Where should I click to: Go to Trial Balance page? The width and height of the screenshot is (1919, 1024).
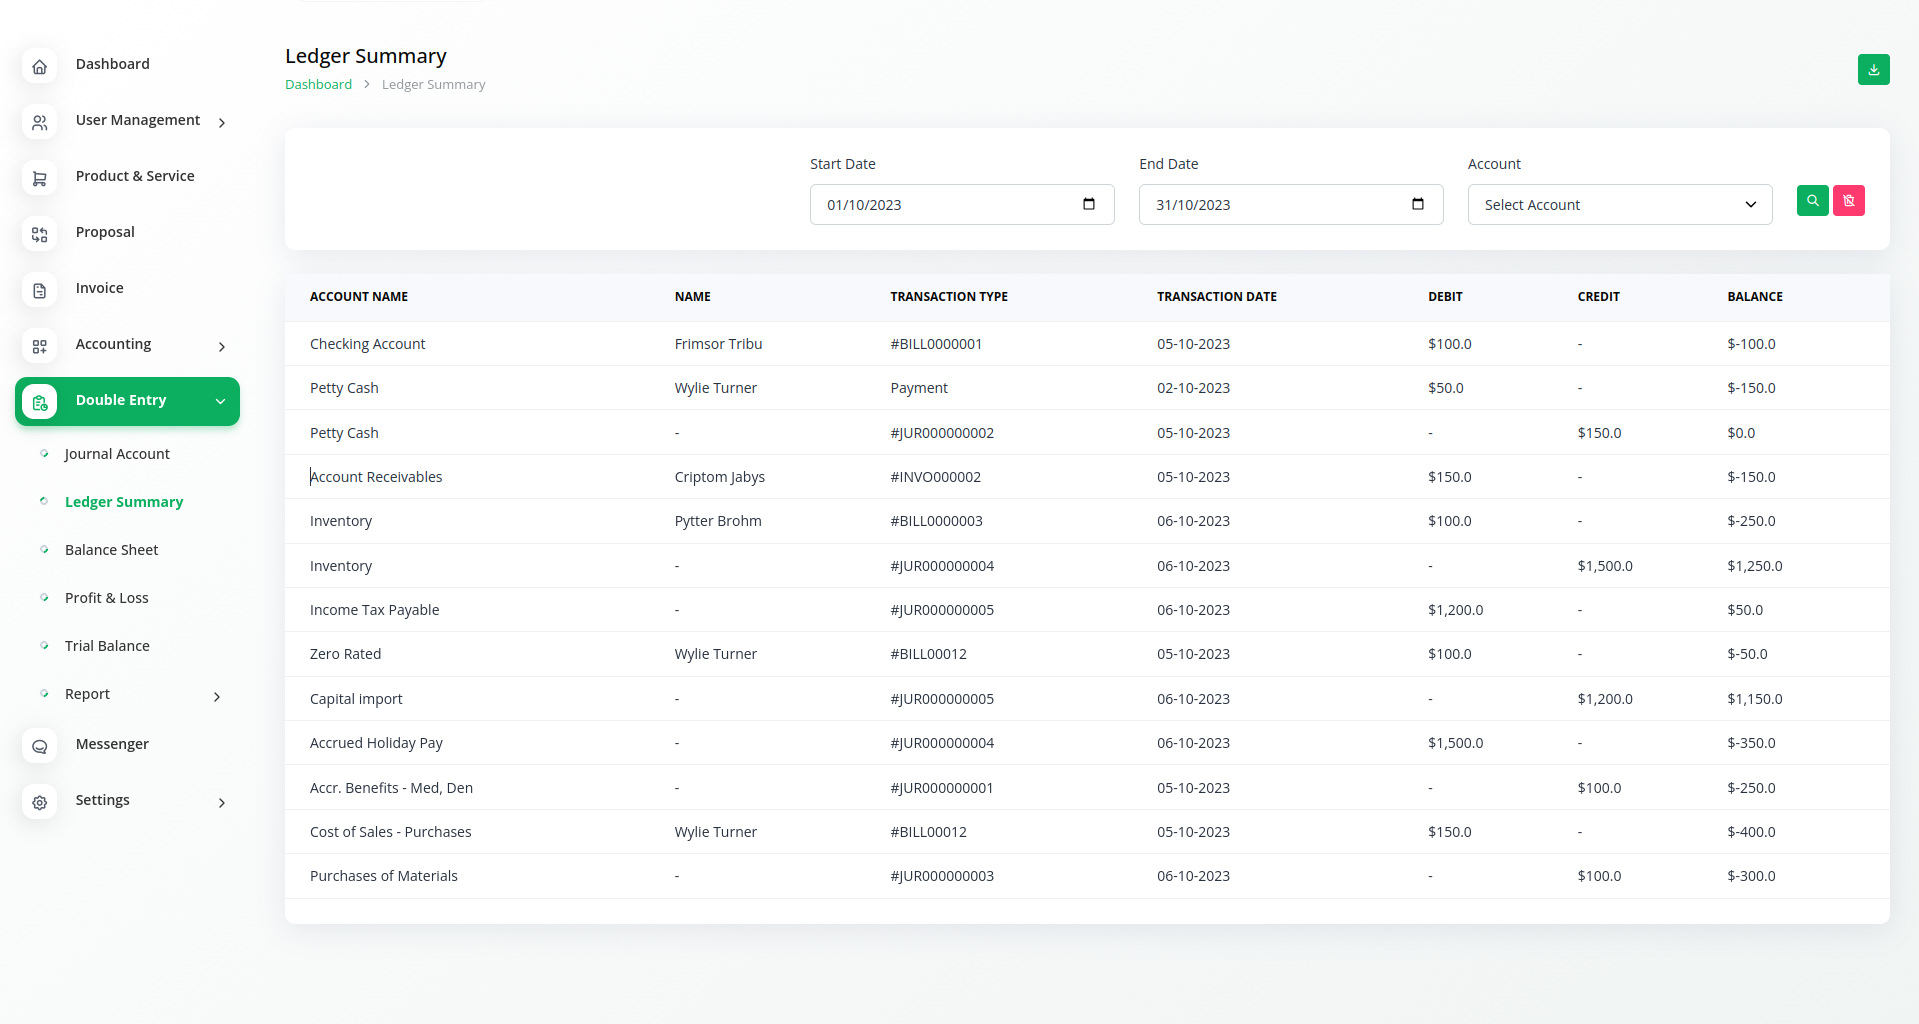pyautogui.click(x=107, y=646)
